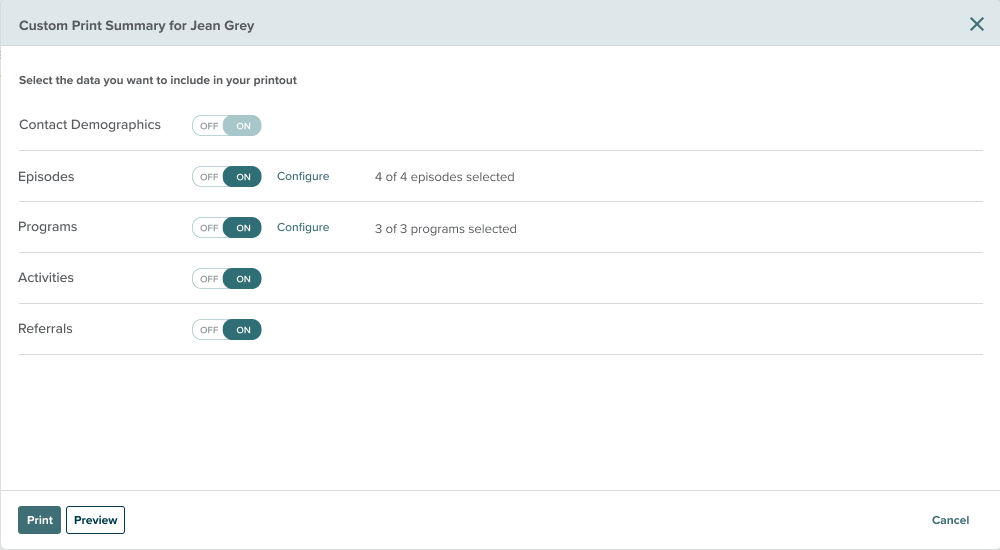Image resolution: width=1000 pixels, height=550 pixels.
Task: Click the 'Activities' row label
Action: pyautogui.click(x=46, y=278)
